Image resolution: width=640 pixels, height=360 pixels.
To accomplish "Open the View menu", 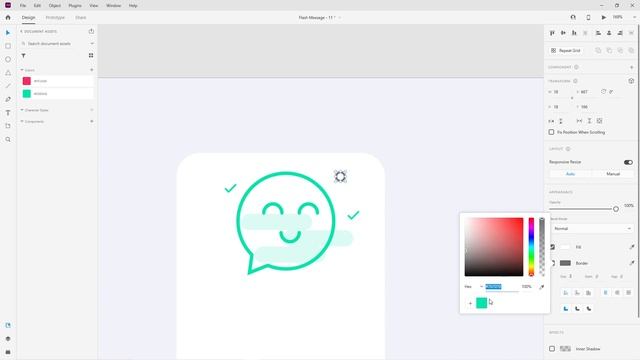I will [93, 6].
